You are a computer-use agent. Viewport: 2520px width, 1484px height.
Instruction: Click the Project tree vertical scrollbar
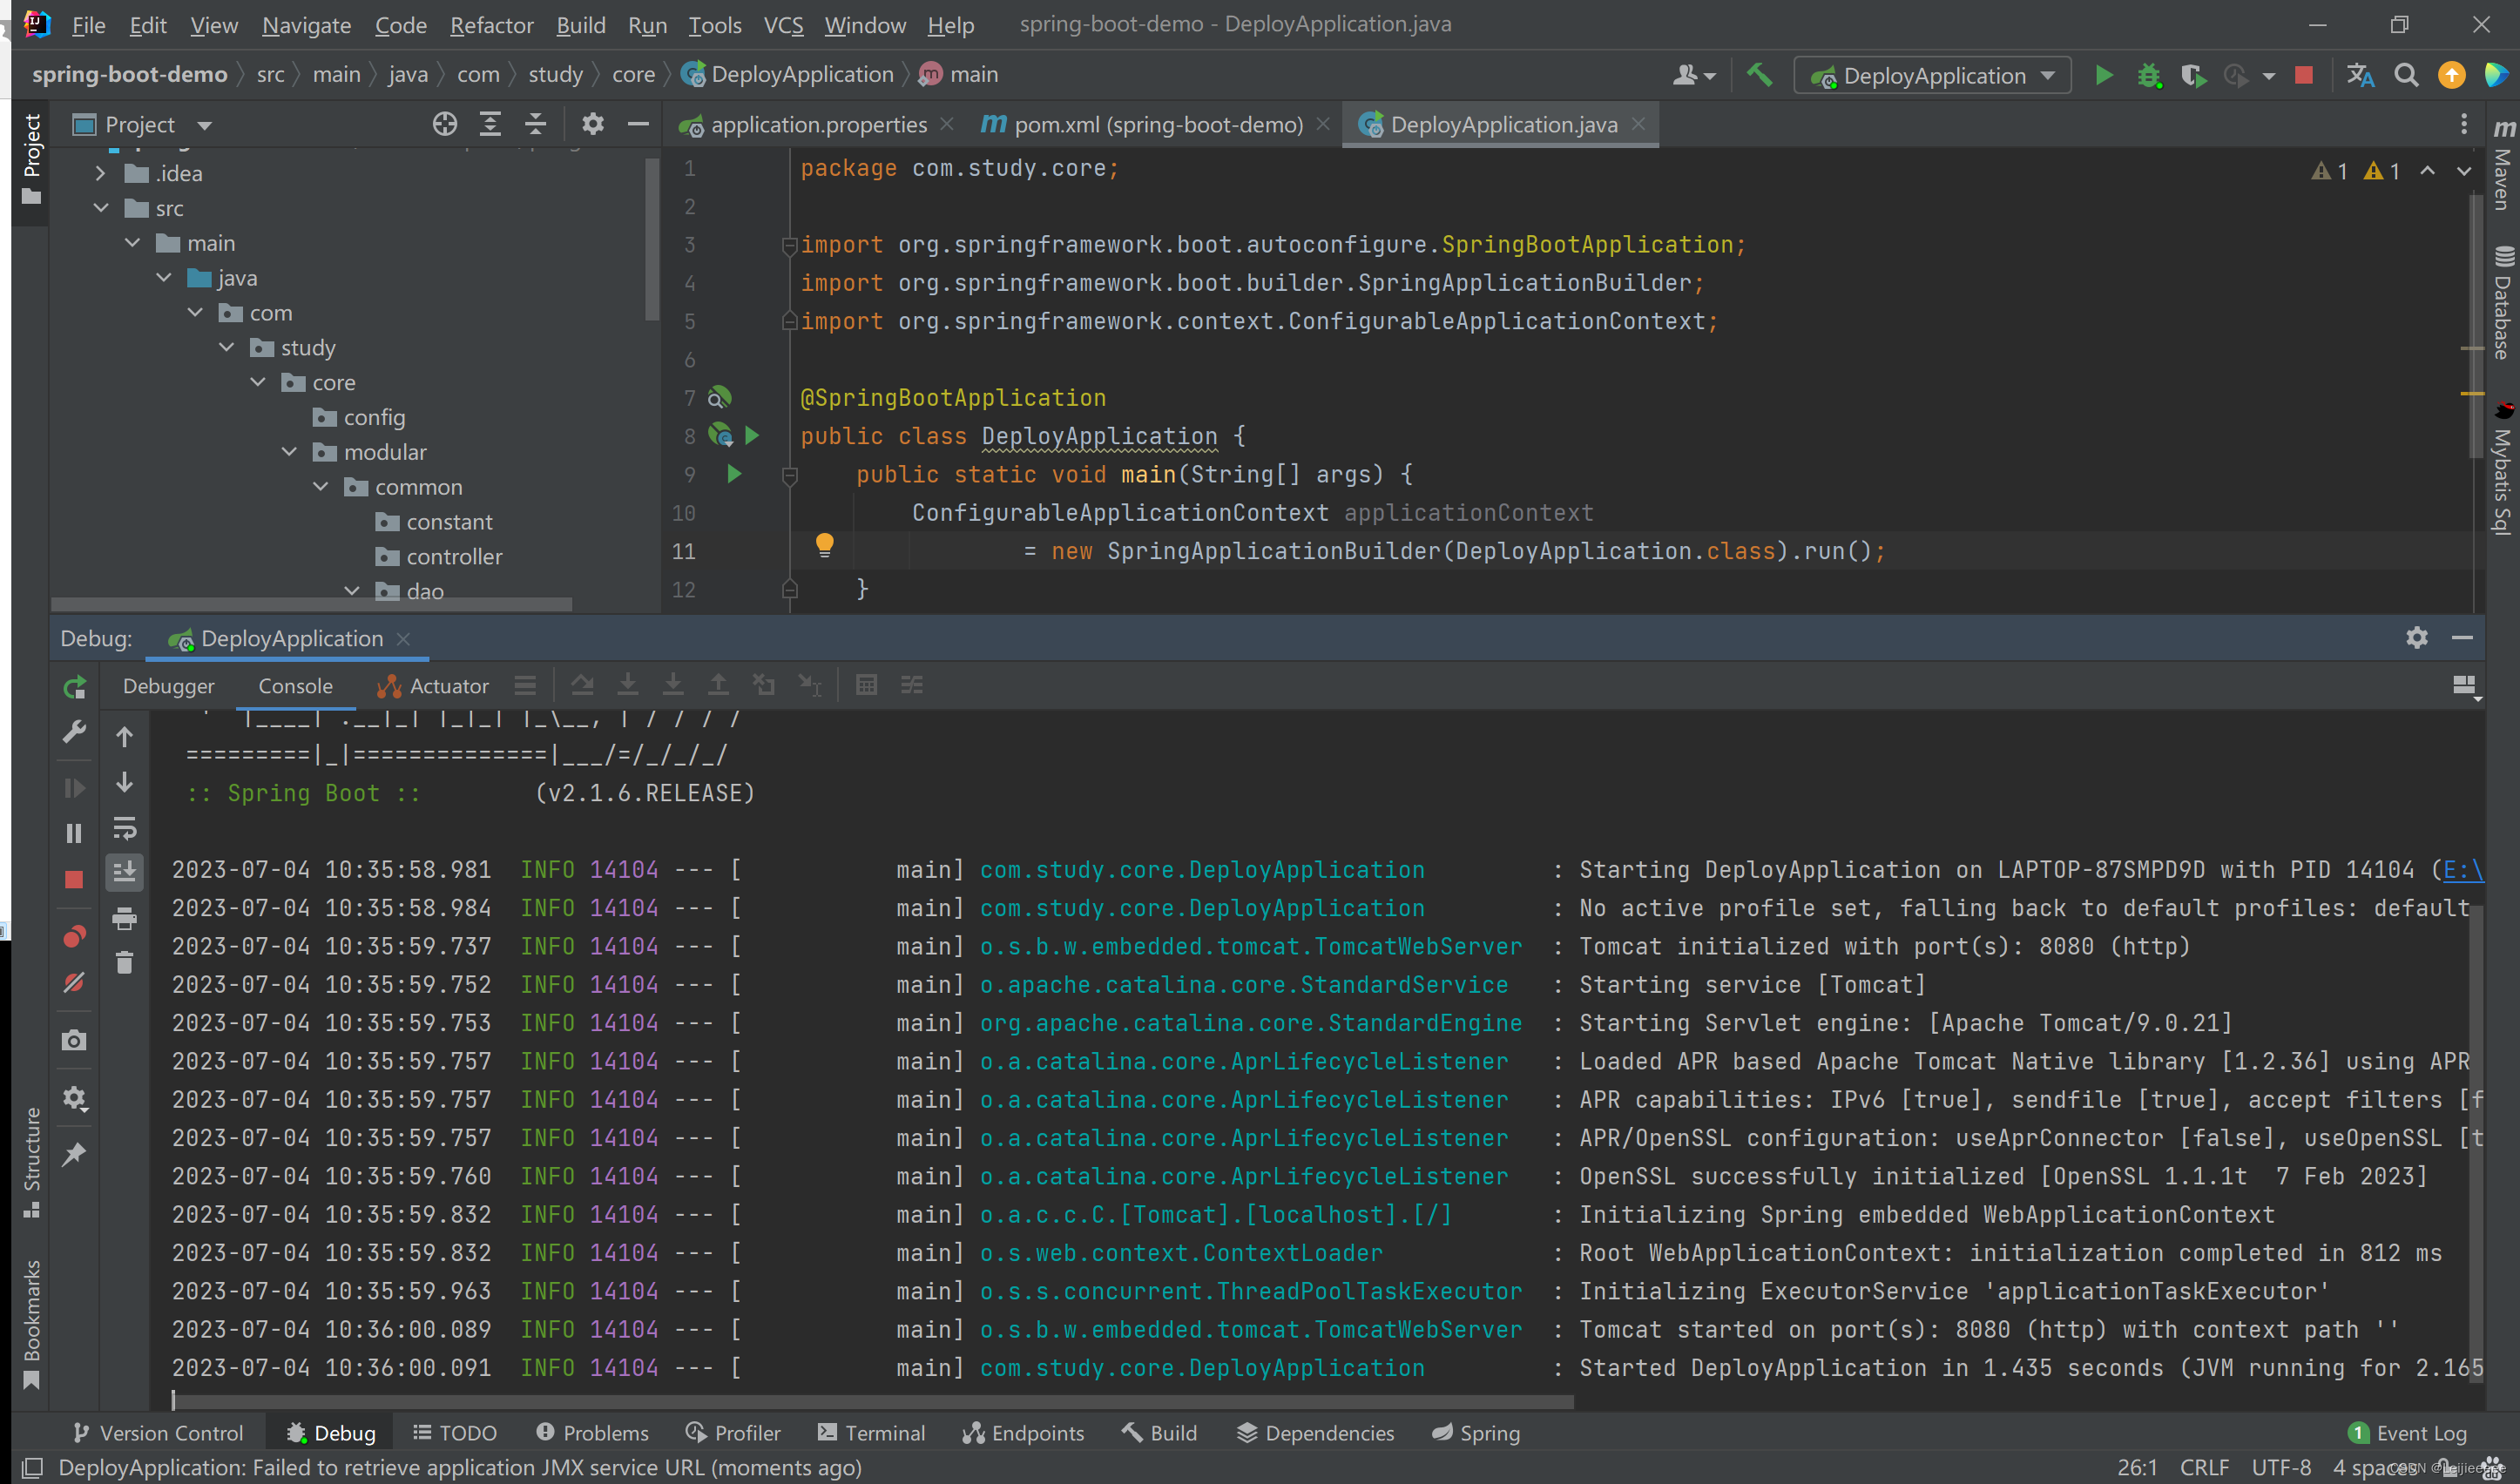[652, 237]
